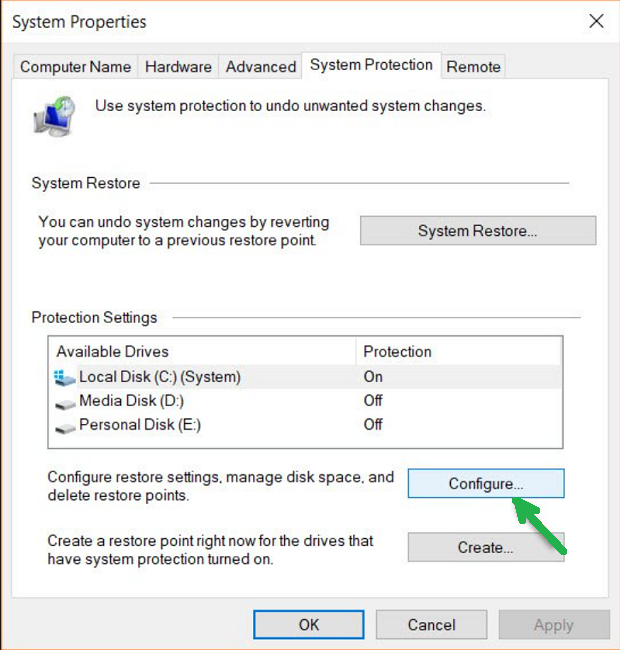The height and width of the screenshot is (650, 620).
Task: Click the Local Disk (C:) Windows drive icon
Action: [65, 378]
